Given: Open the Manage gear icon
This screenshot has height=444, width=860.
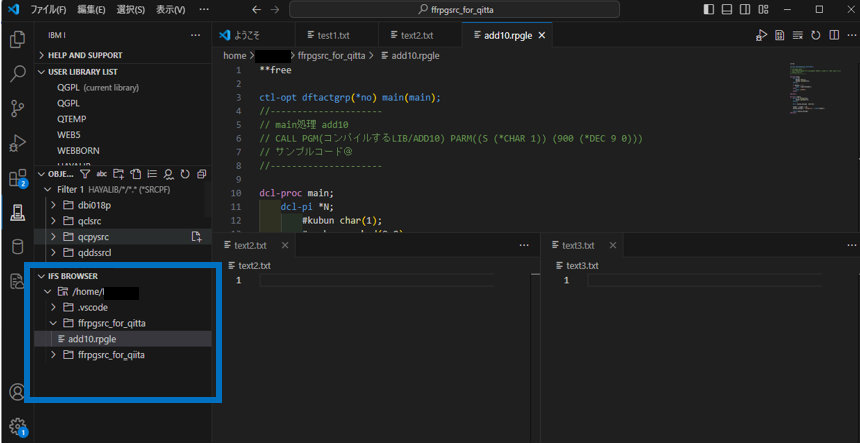Looking at the screenshot, I should (18, 426).
